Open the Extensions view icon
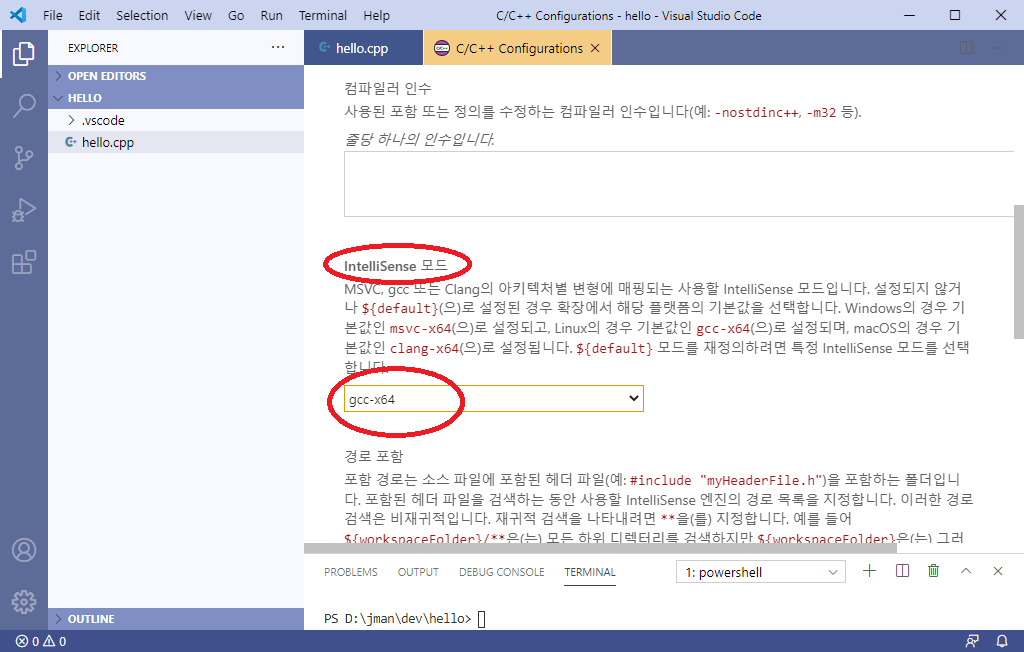The image size is (1024, 652). 24,262
